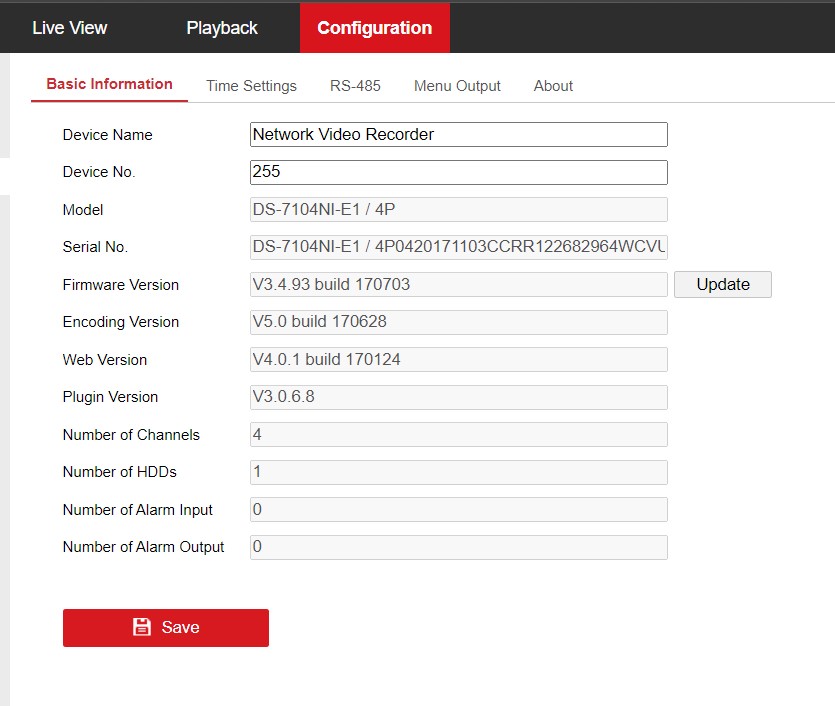This screenshot has height=706, width=835.
Task: Click into the Device Name field
Action: [458, 134]
